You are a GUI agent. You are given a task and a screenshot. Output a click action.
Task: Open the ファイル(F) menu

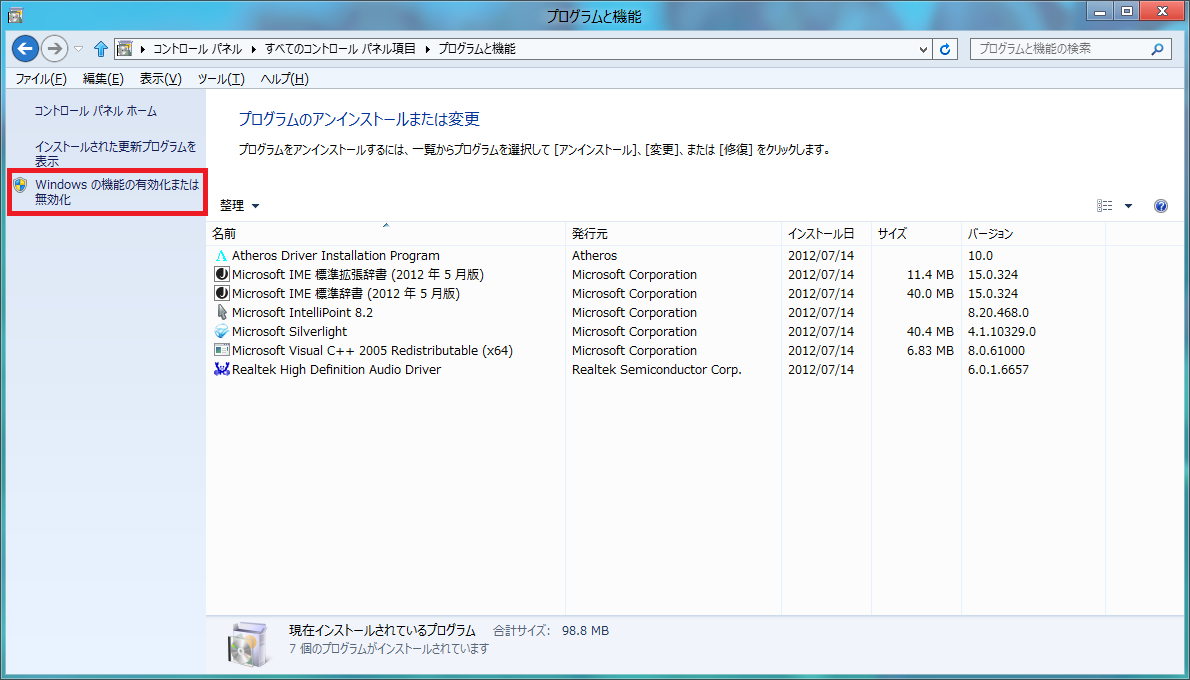point(41,79)
